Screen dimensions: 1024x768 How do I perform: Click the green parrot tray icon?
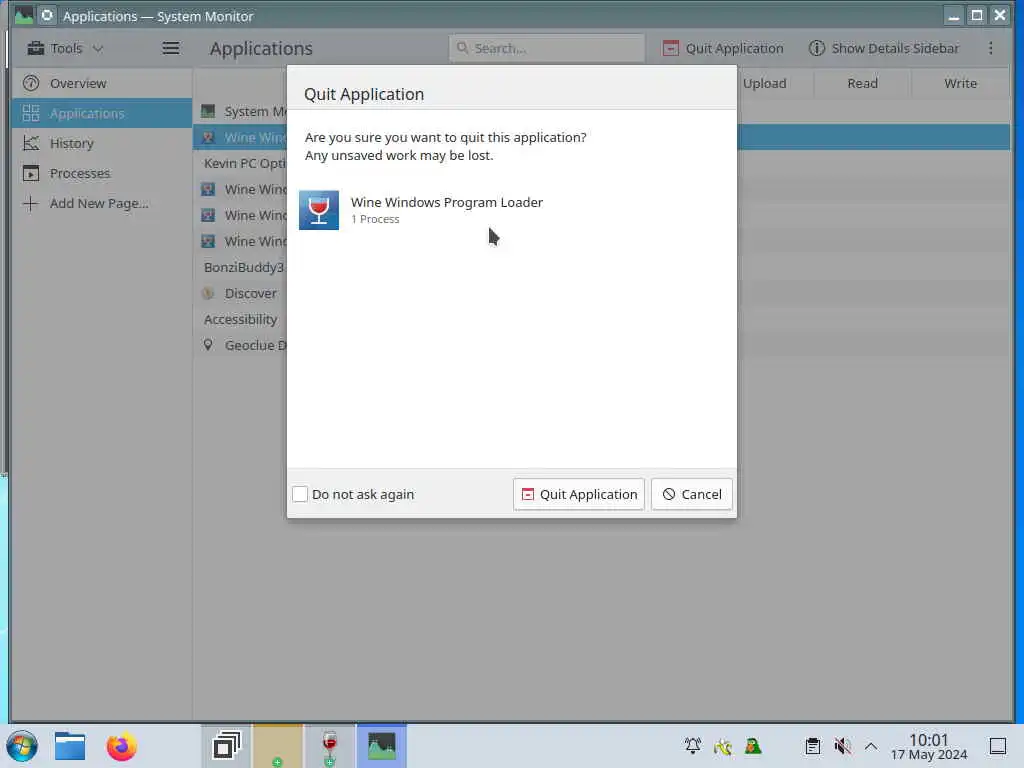(753, 746)
